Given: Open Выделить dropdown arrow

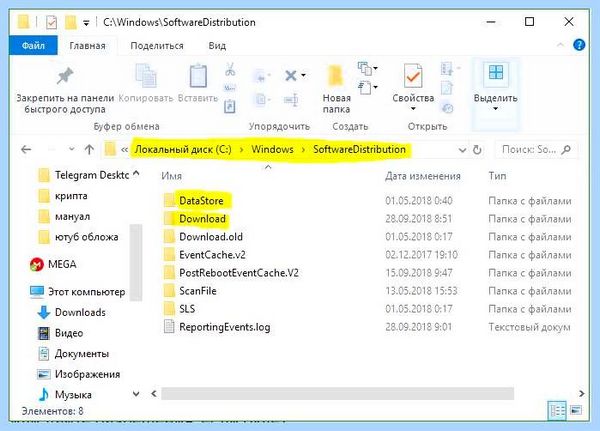Looking at the screenshot, I should tap(495, 109).
